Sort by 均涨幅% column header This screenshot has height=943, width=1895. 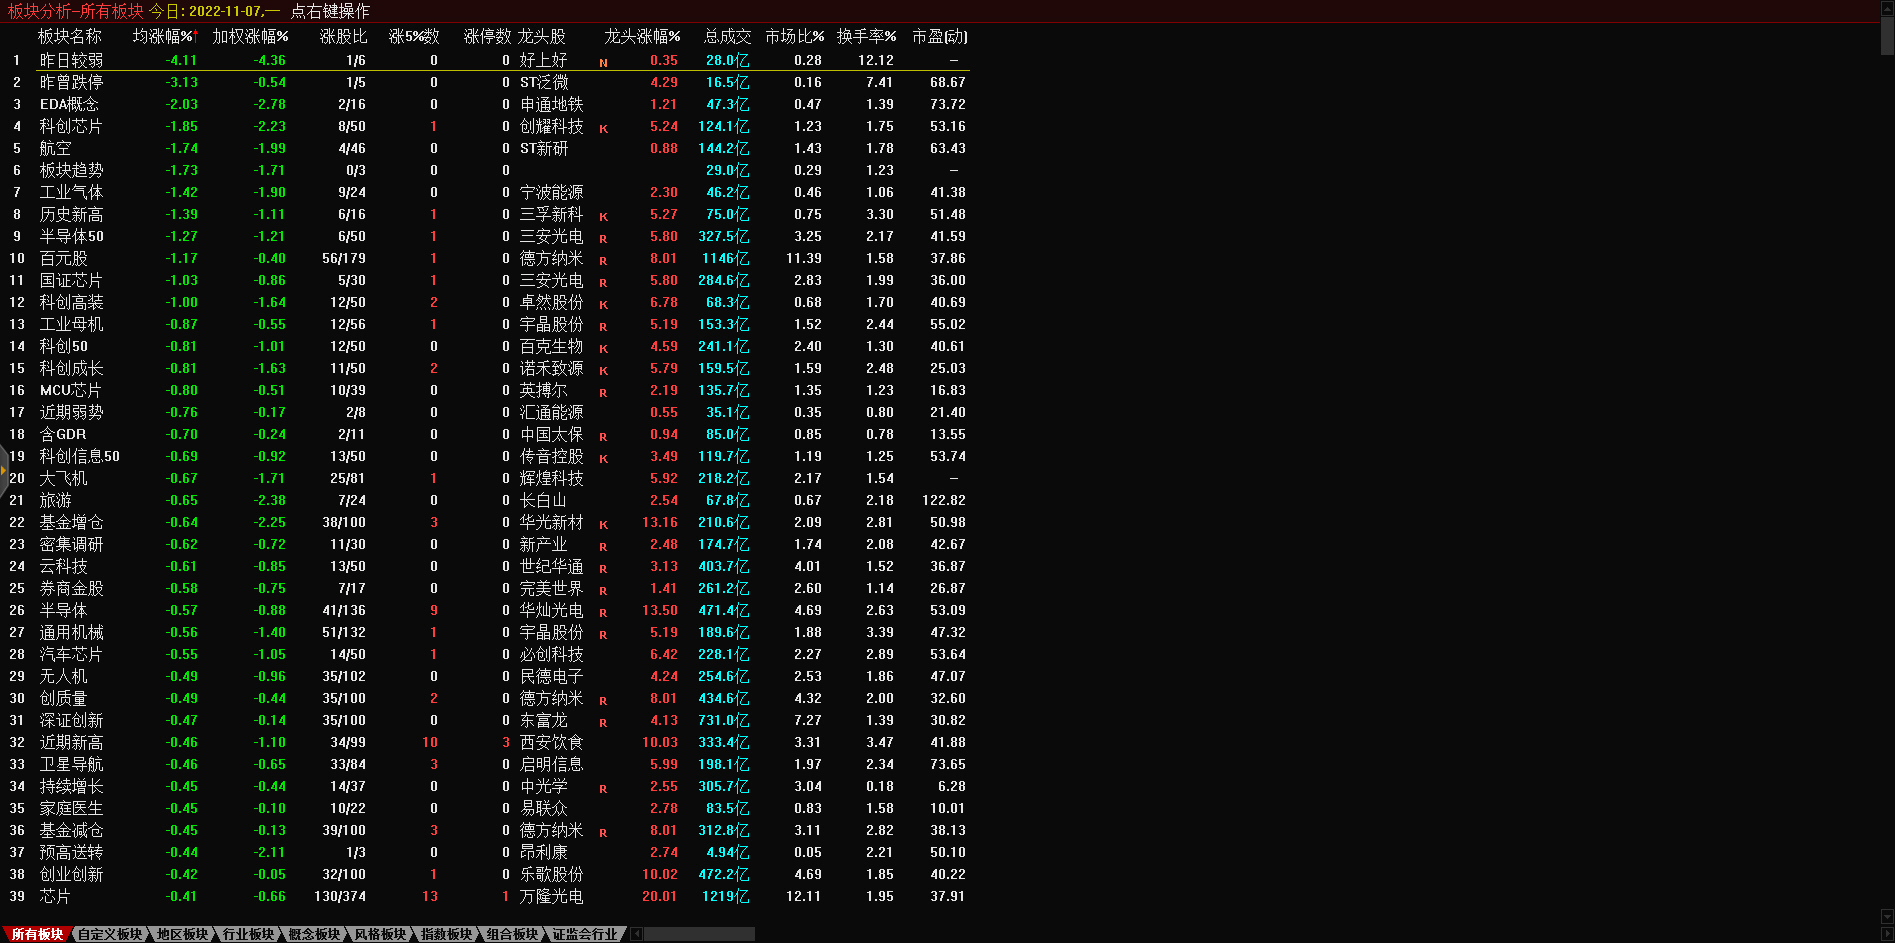pos(165,36)
